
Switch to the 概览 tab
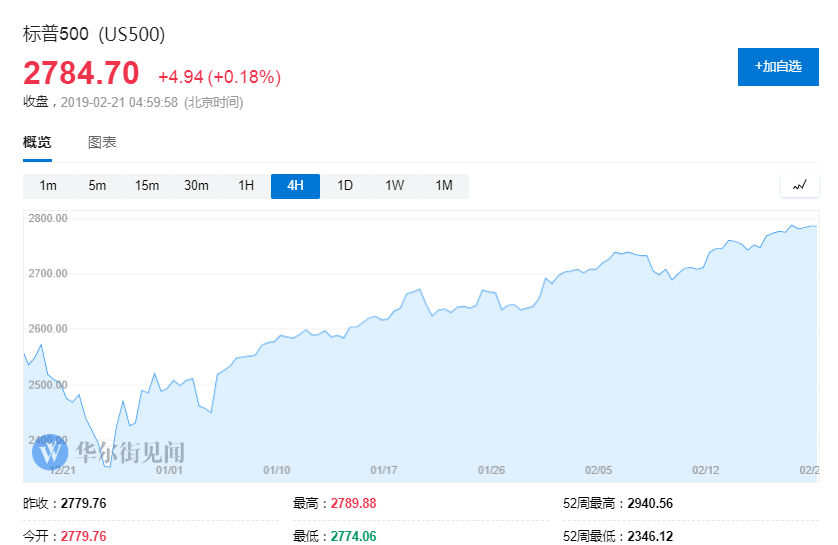coord(37,142)
